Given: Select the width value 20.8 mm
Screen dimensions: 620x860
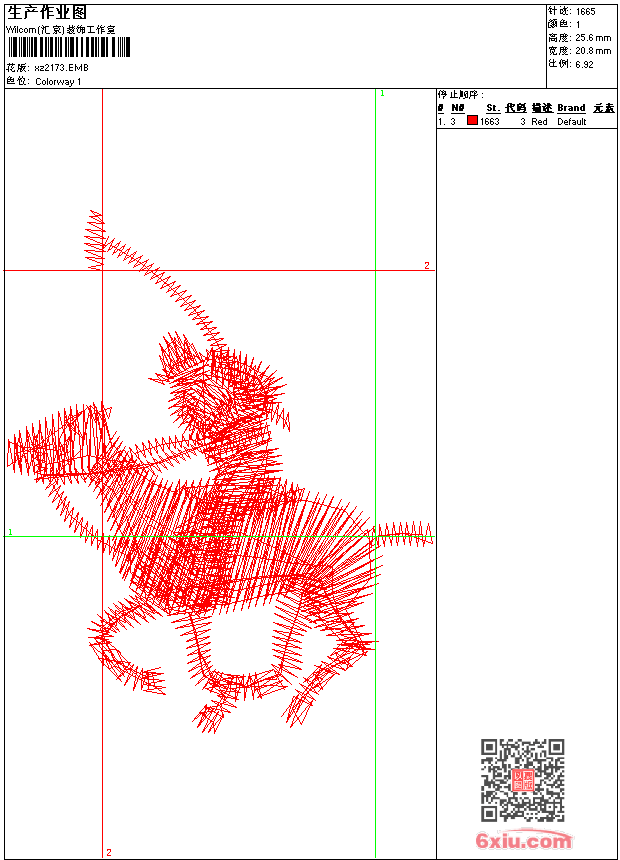Looking at the screenshot, I should 593,51.
